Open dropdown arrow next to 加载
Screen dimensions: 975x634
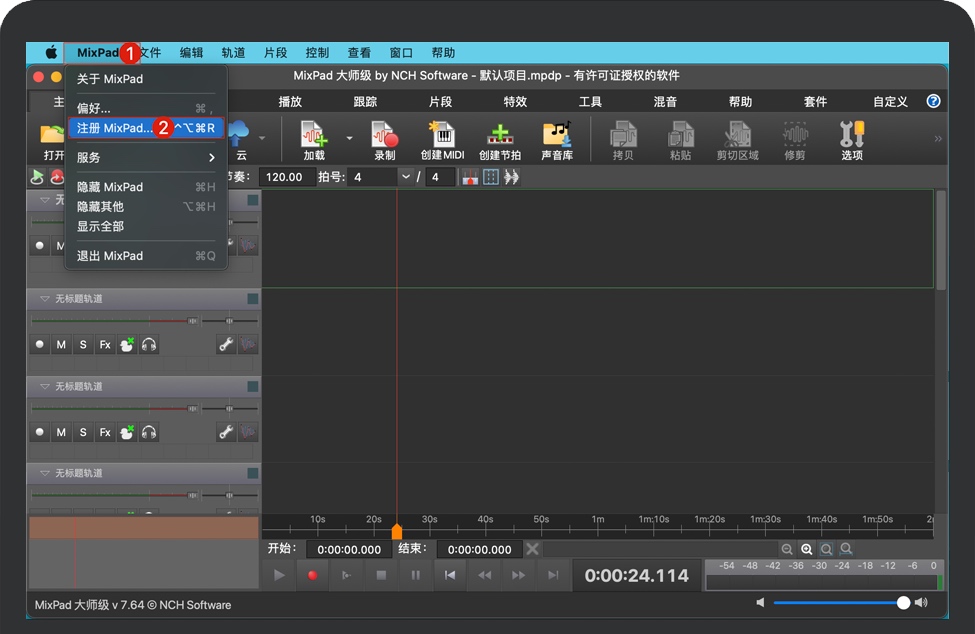coord(349,138)
